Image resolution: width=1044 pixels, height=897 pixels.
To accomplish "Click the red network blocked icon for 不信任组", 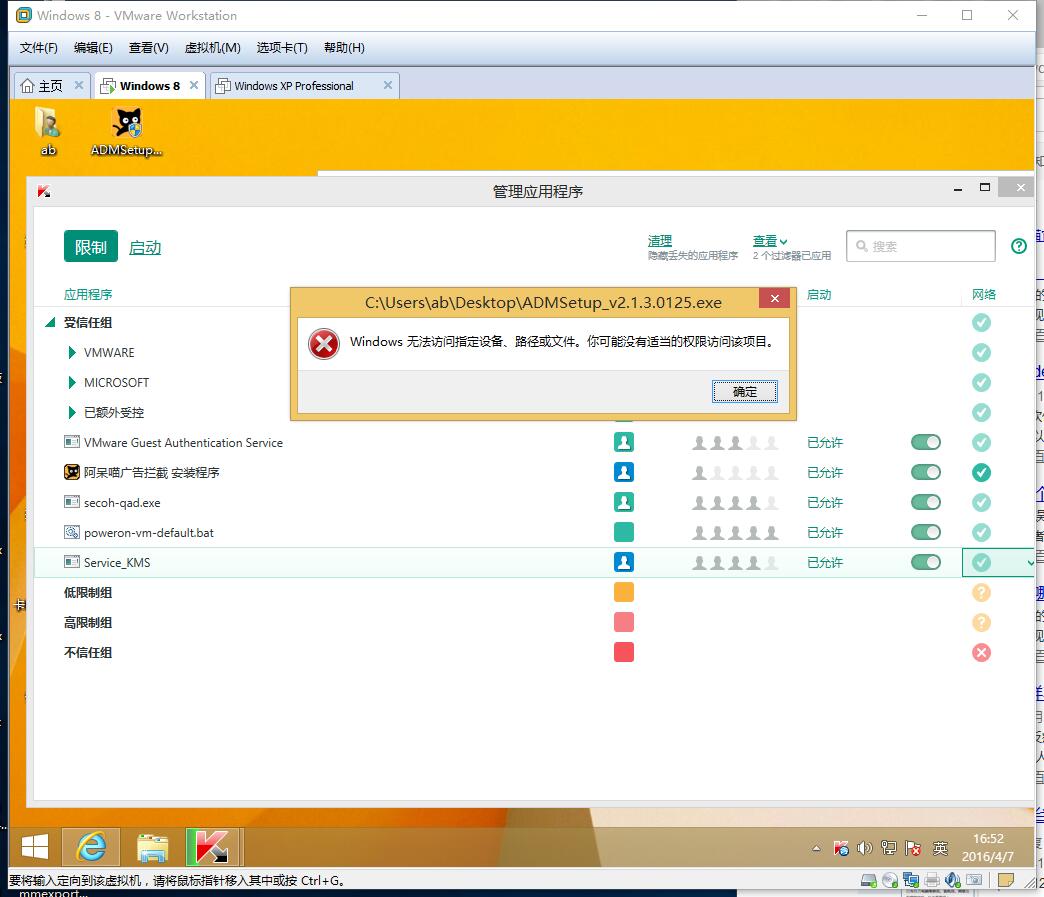I will [x=981, y=652].
